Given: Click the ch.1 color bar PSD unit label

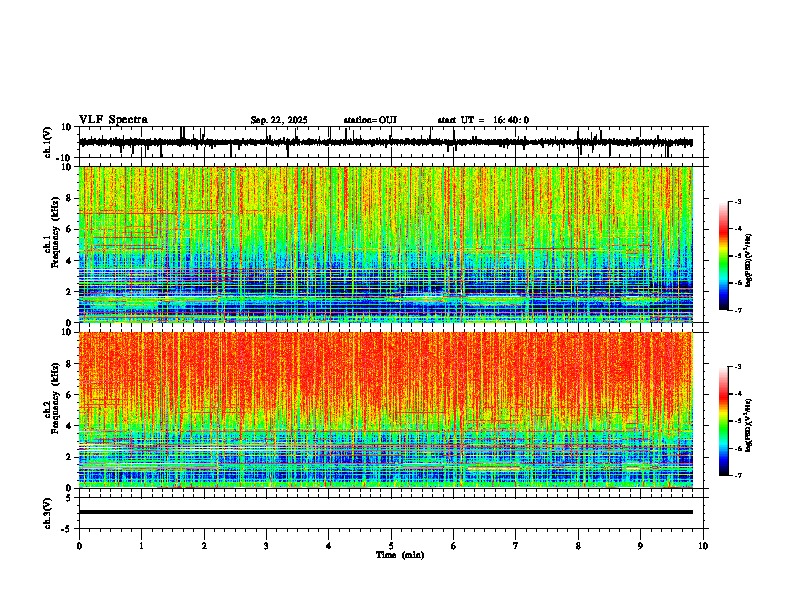Looking at the screenshot, I should (749, 260).
